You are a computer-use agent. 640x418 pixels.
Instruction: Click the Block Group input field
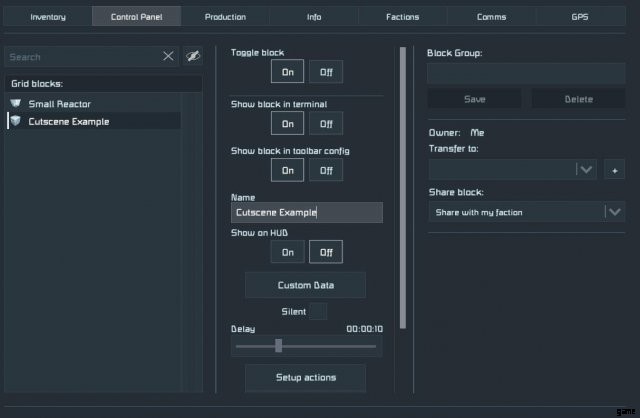526,73
